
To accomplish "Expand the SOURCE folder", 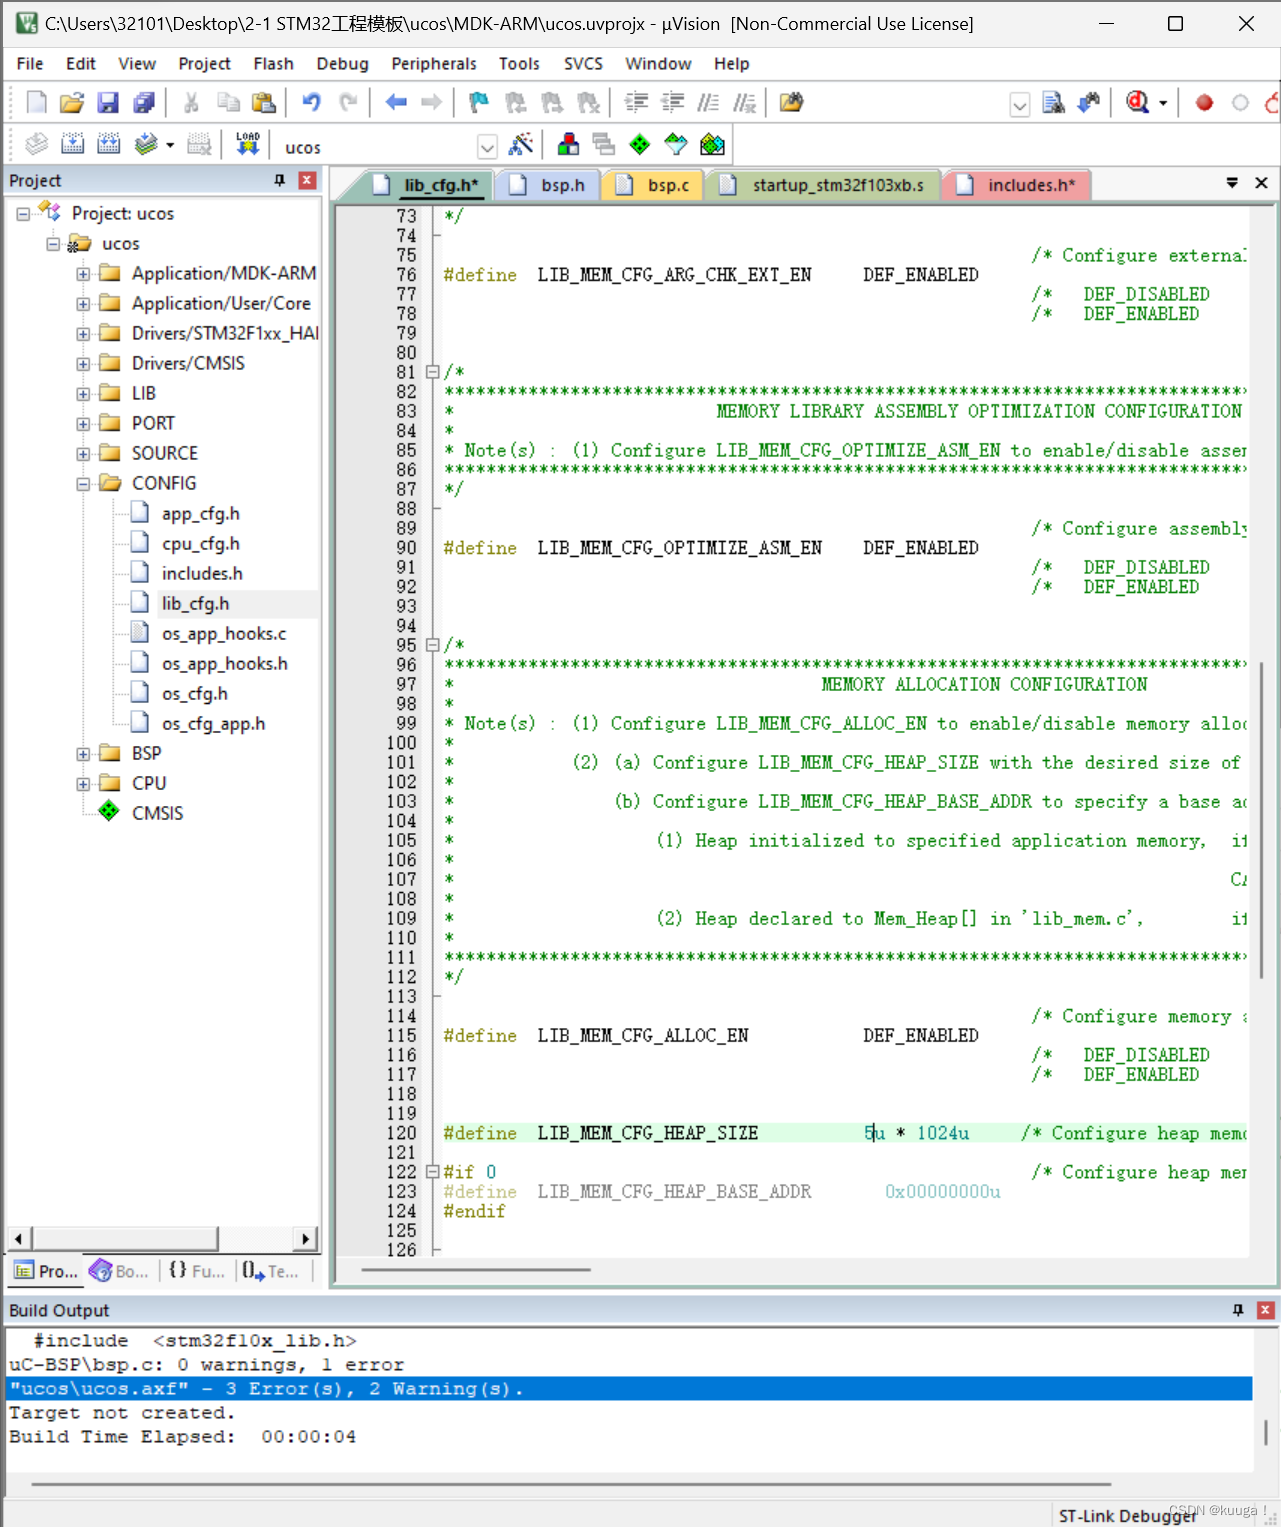I will click(x=83, y=454).
